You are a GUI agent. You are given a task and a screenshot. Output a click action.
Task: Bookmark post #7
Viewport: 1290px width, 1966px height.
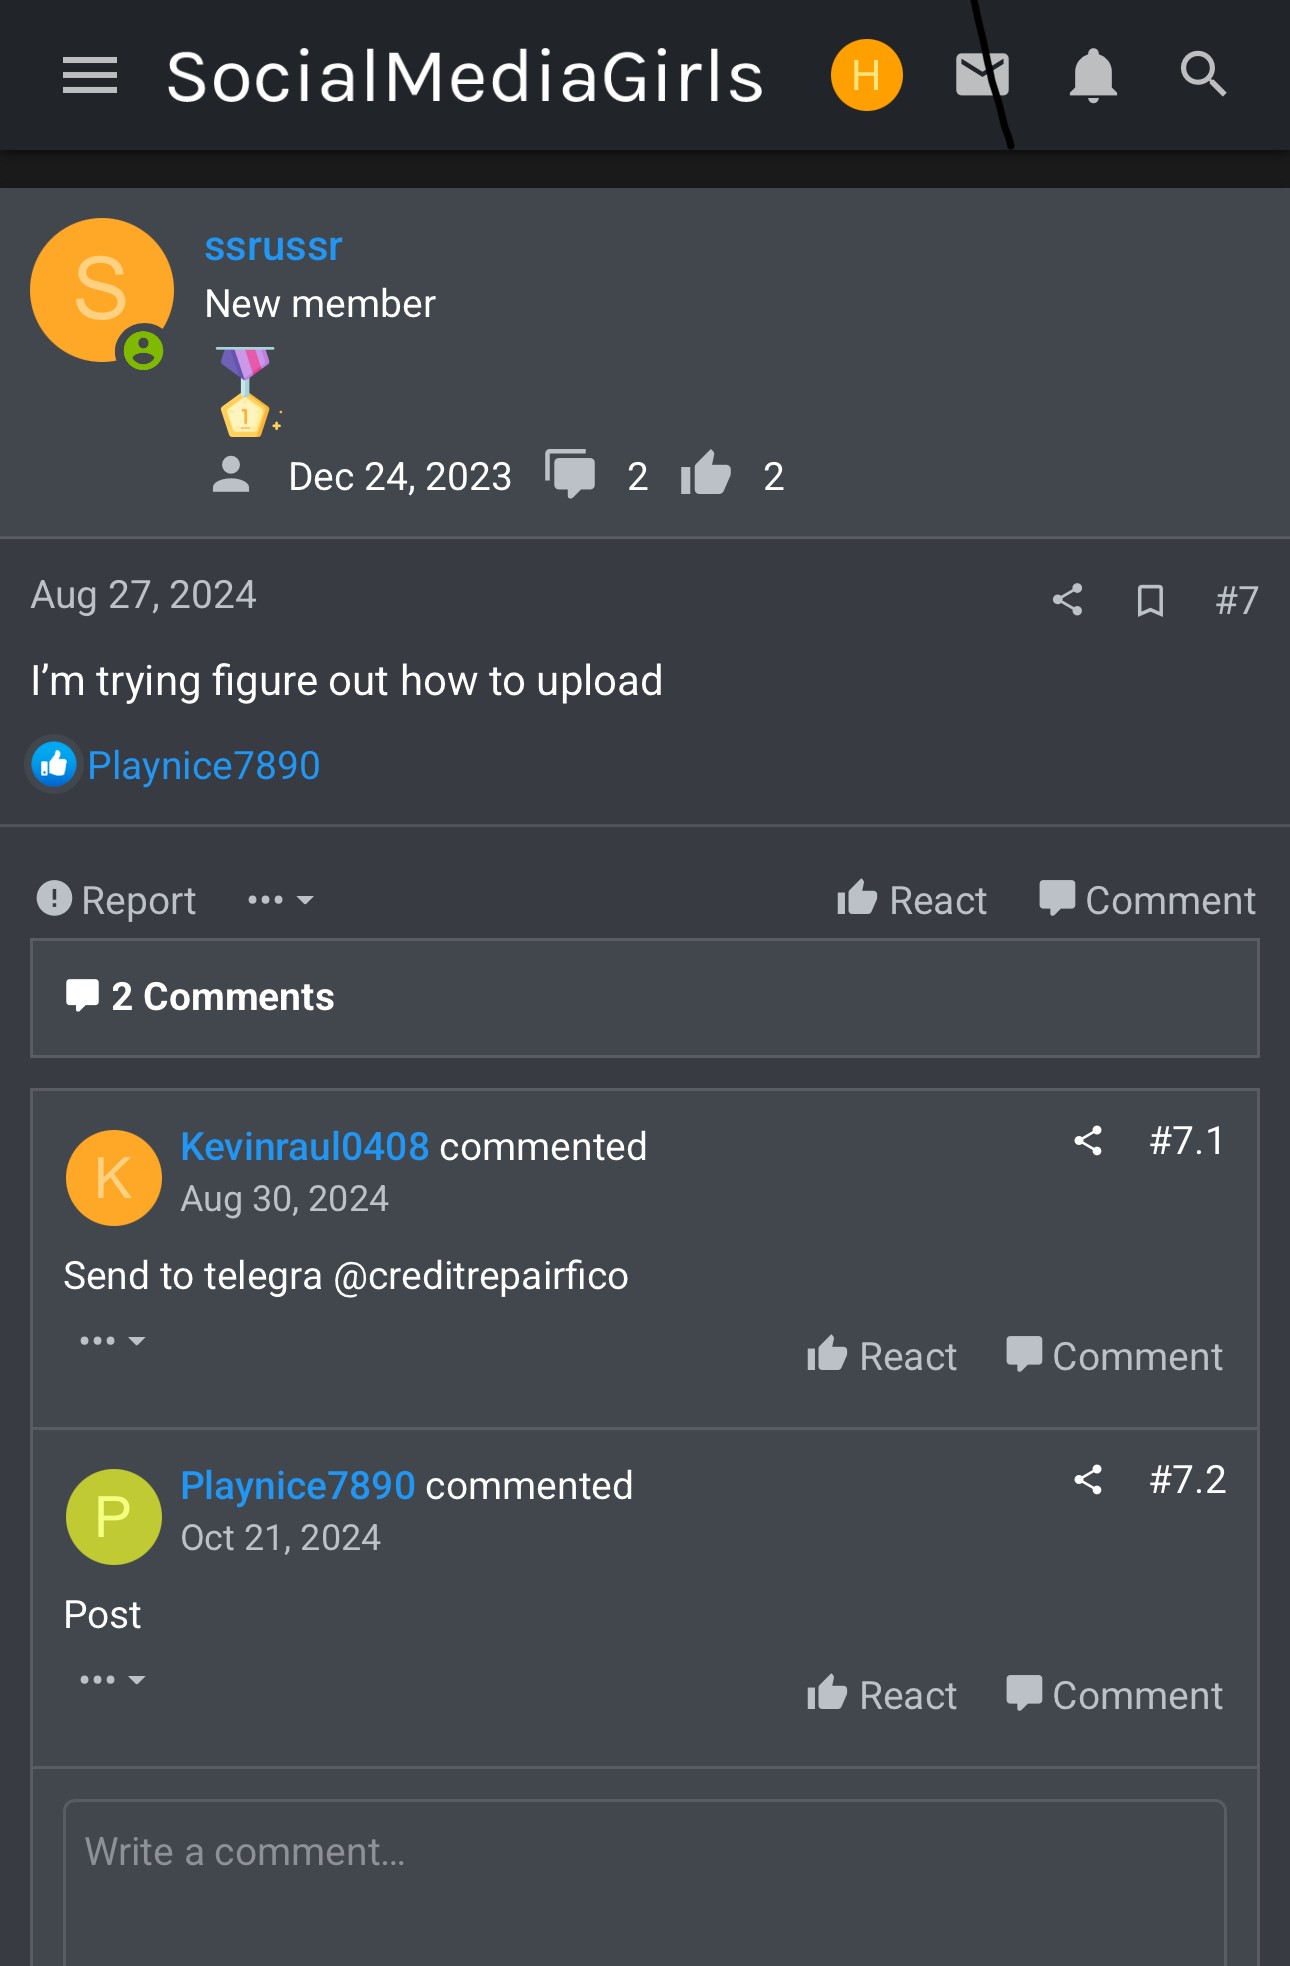[x=1150, y=600]
